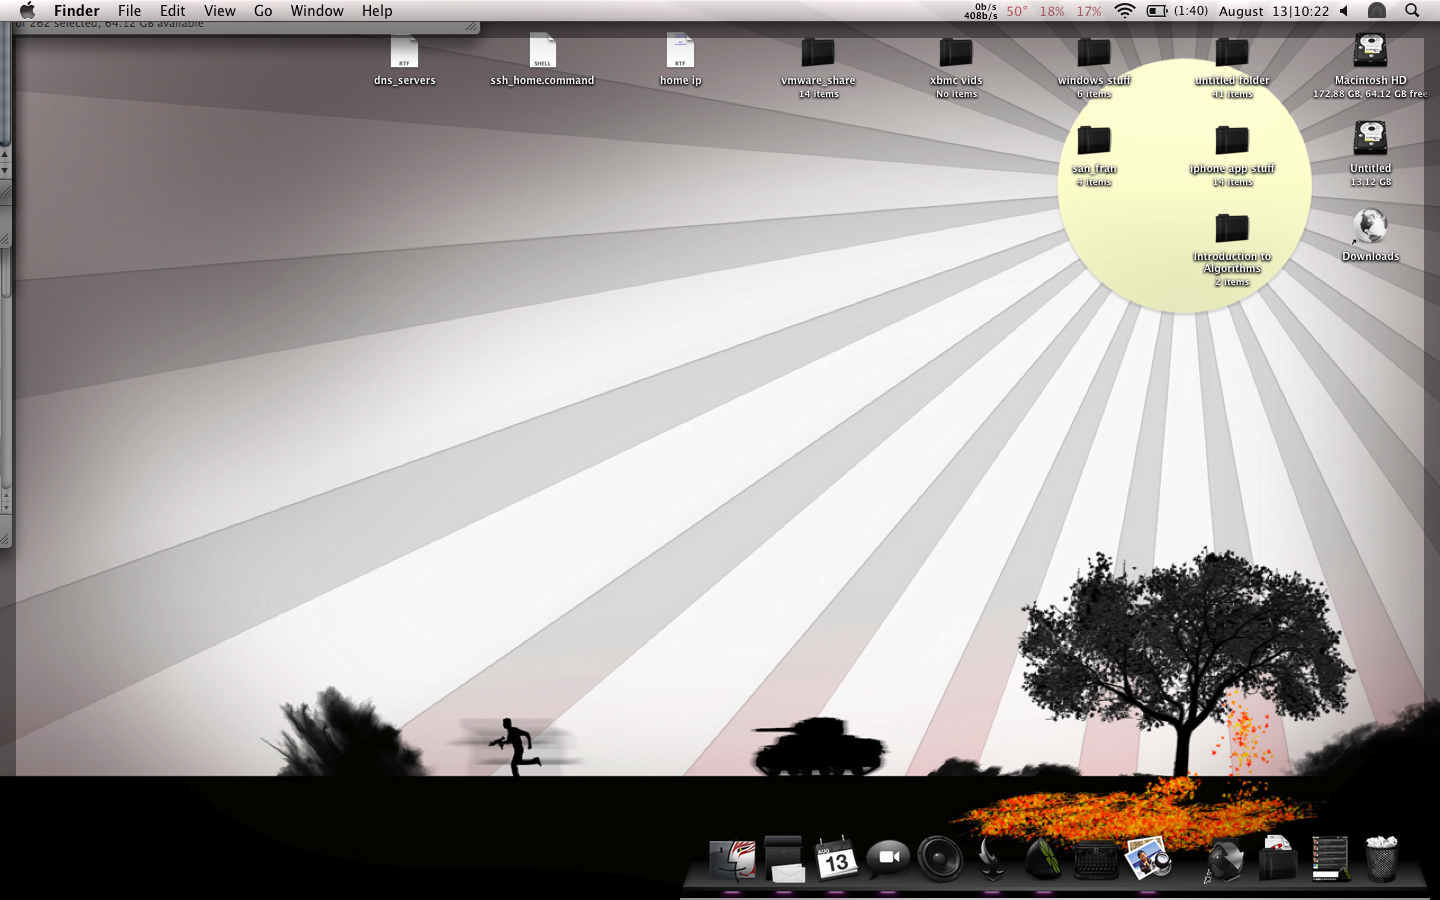1440x900 pixels.
Task: Click the dark arch icon in menu bar
Action: [x=1377, y=11]
